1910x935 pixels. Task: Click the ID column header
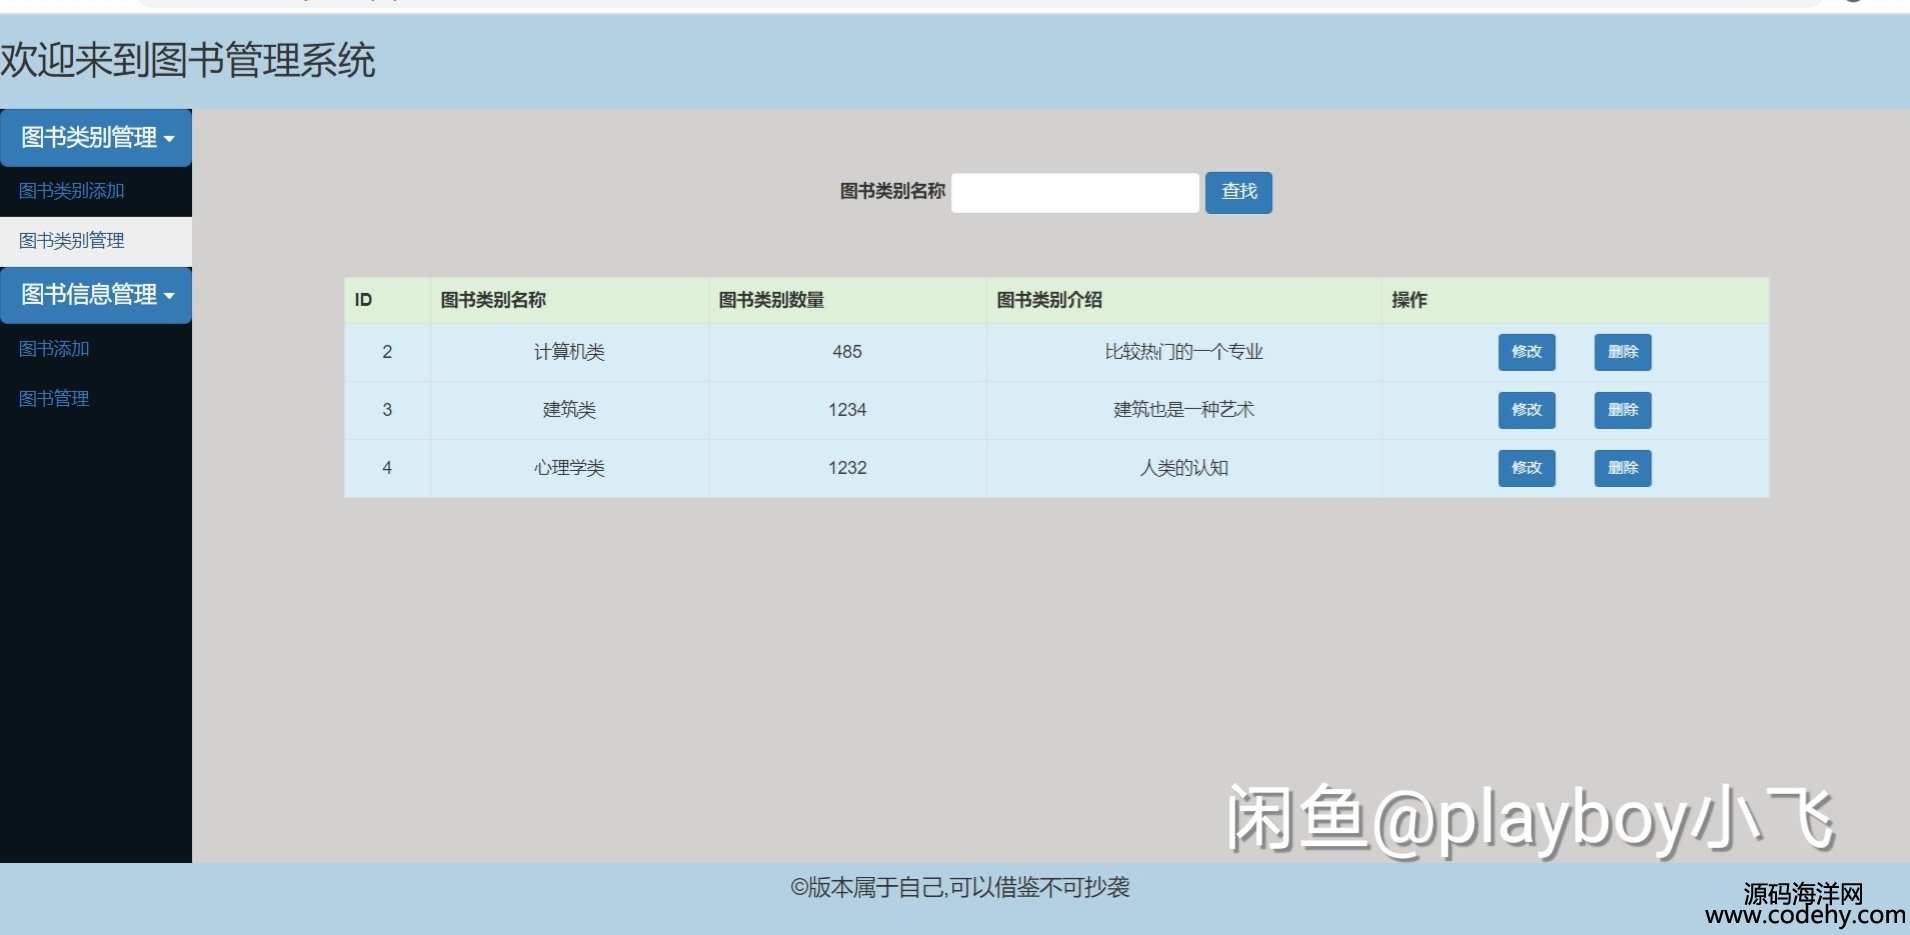pos(387,300)
